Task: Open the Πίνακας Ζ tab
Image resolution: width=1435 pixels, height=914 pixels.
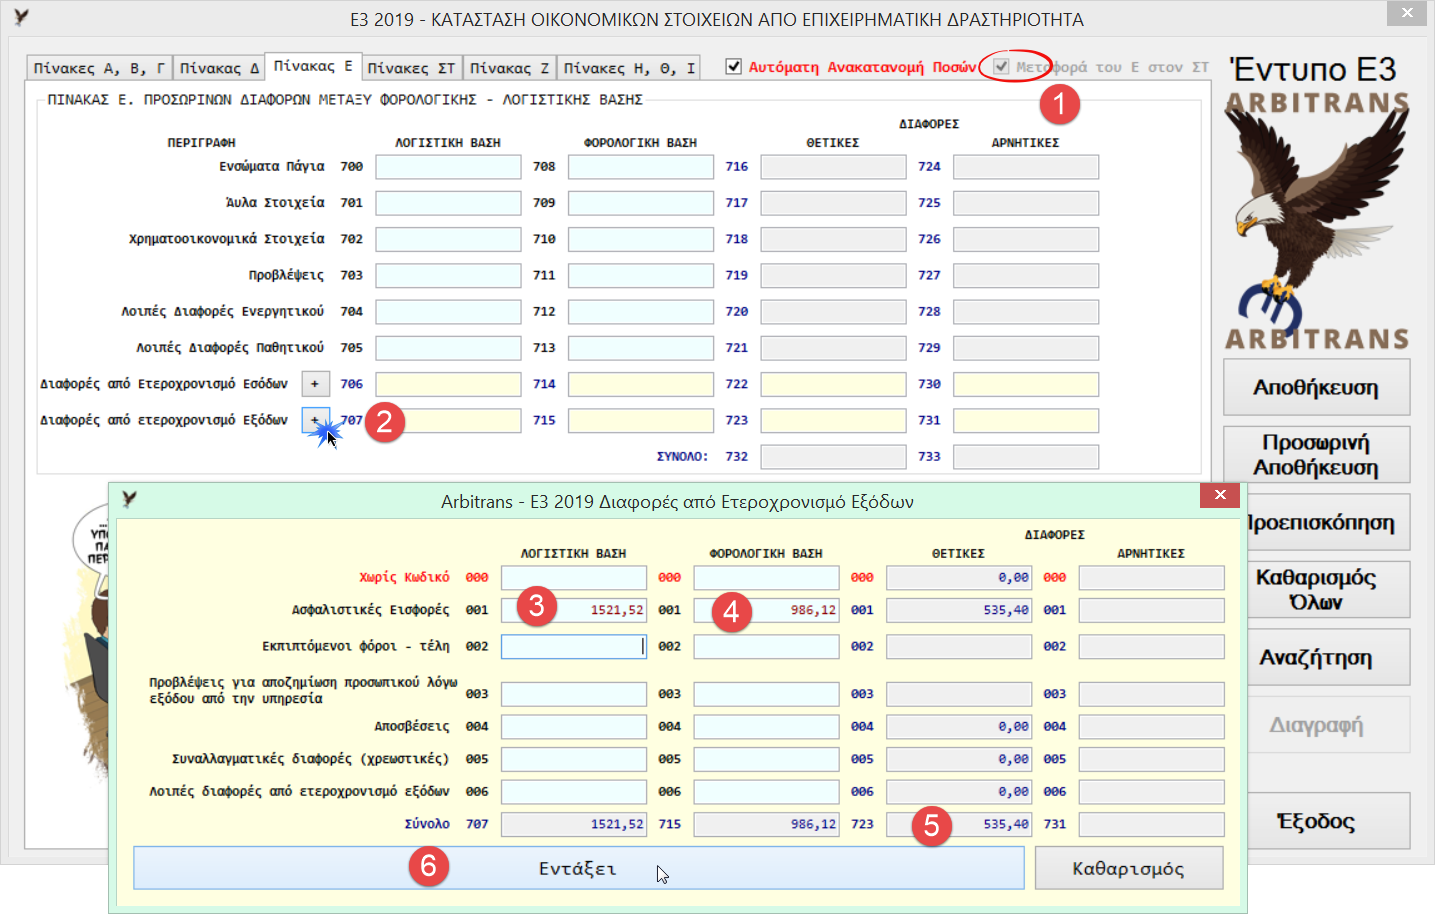Action: (509, 68)
